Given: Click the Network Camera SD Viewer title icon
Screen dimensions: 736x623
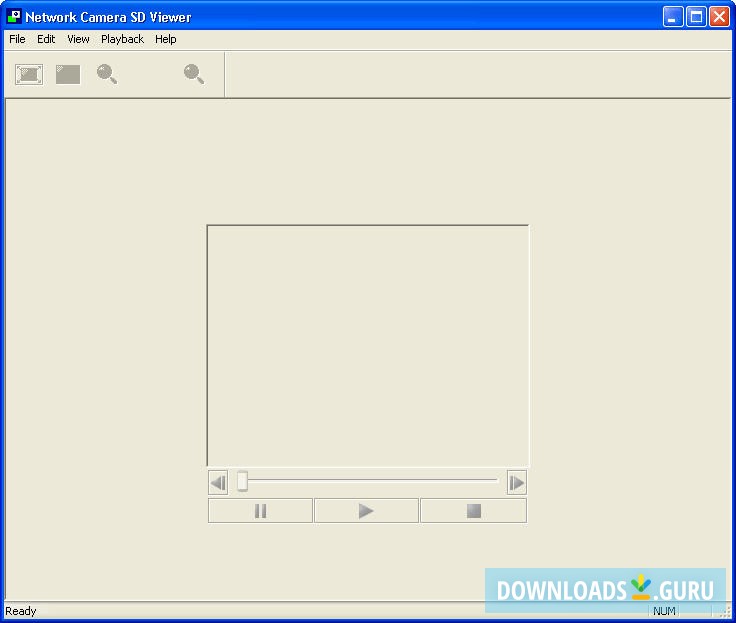Looking at the screenshot, I should pyautogui.click(x=14, y=16).
